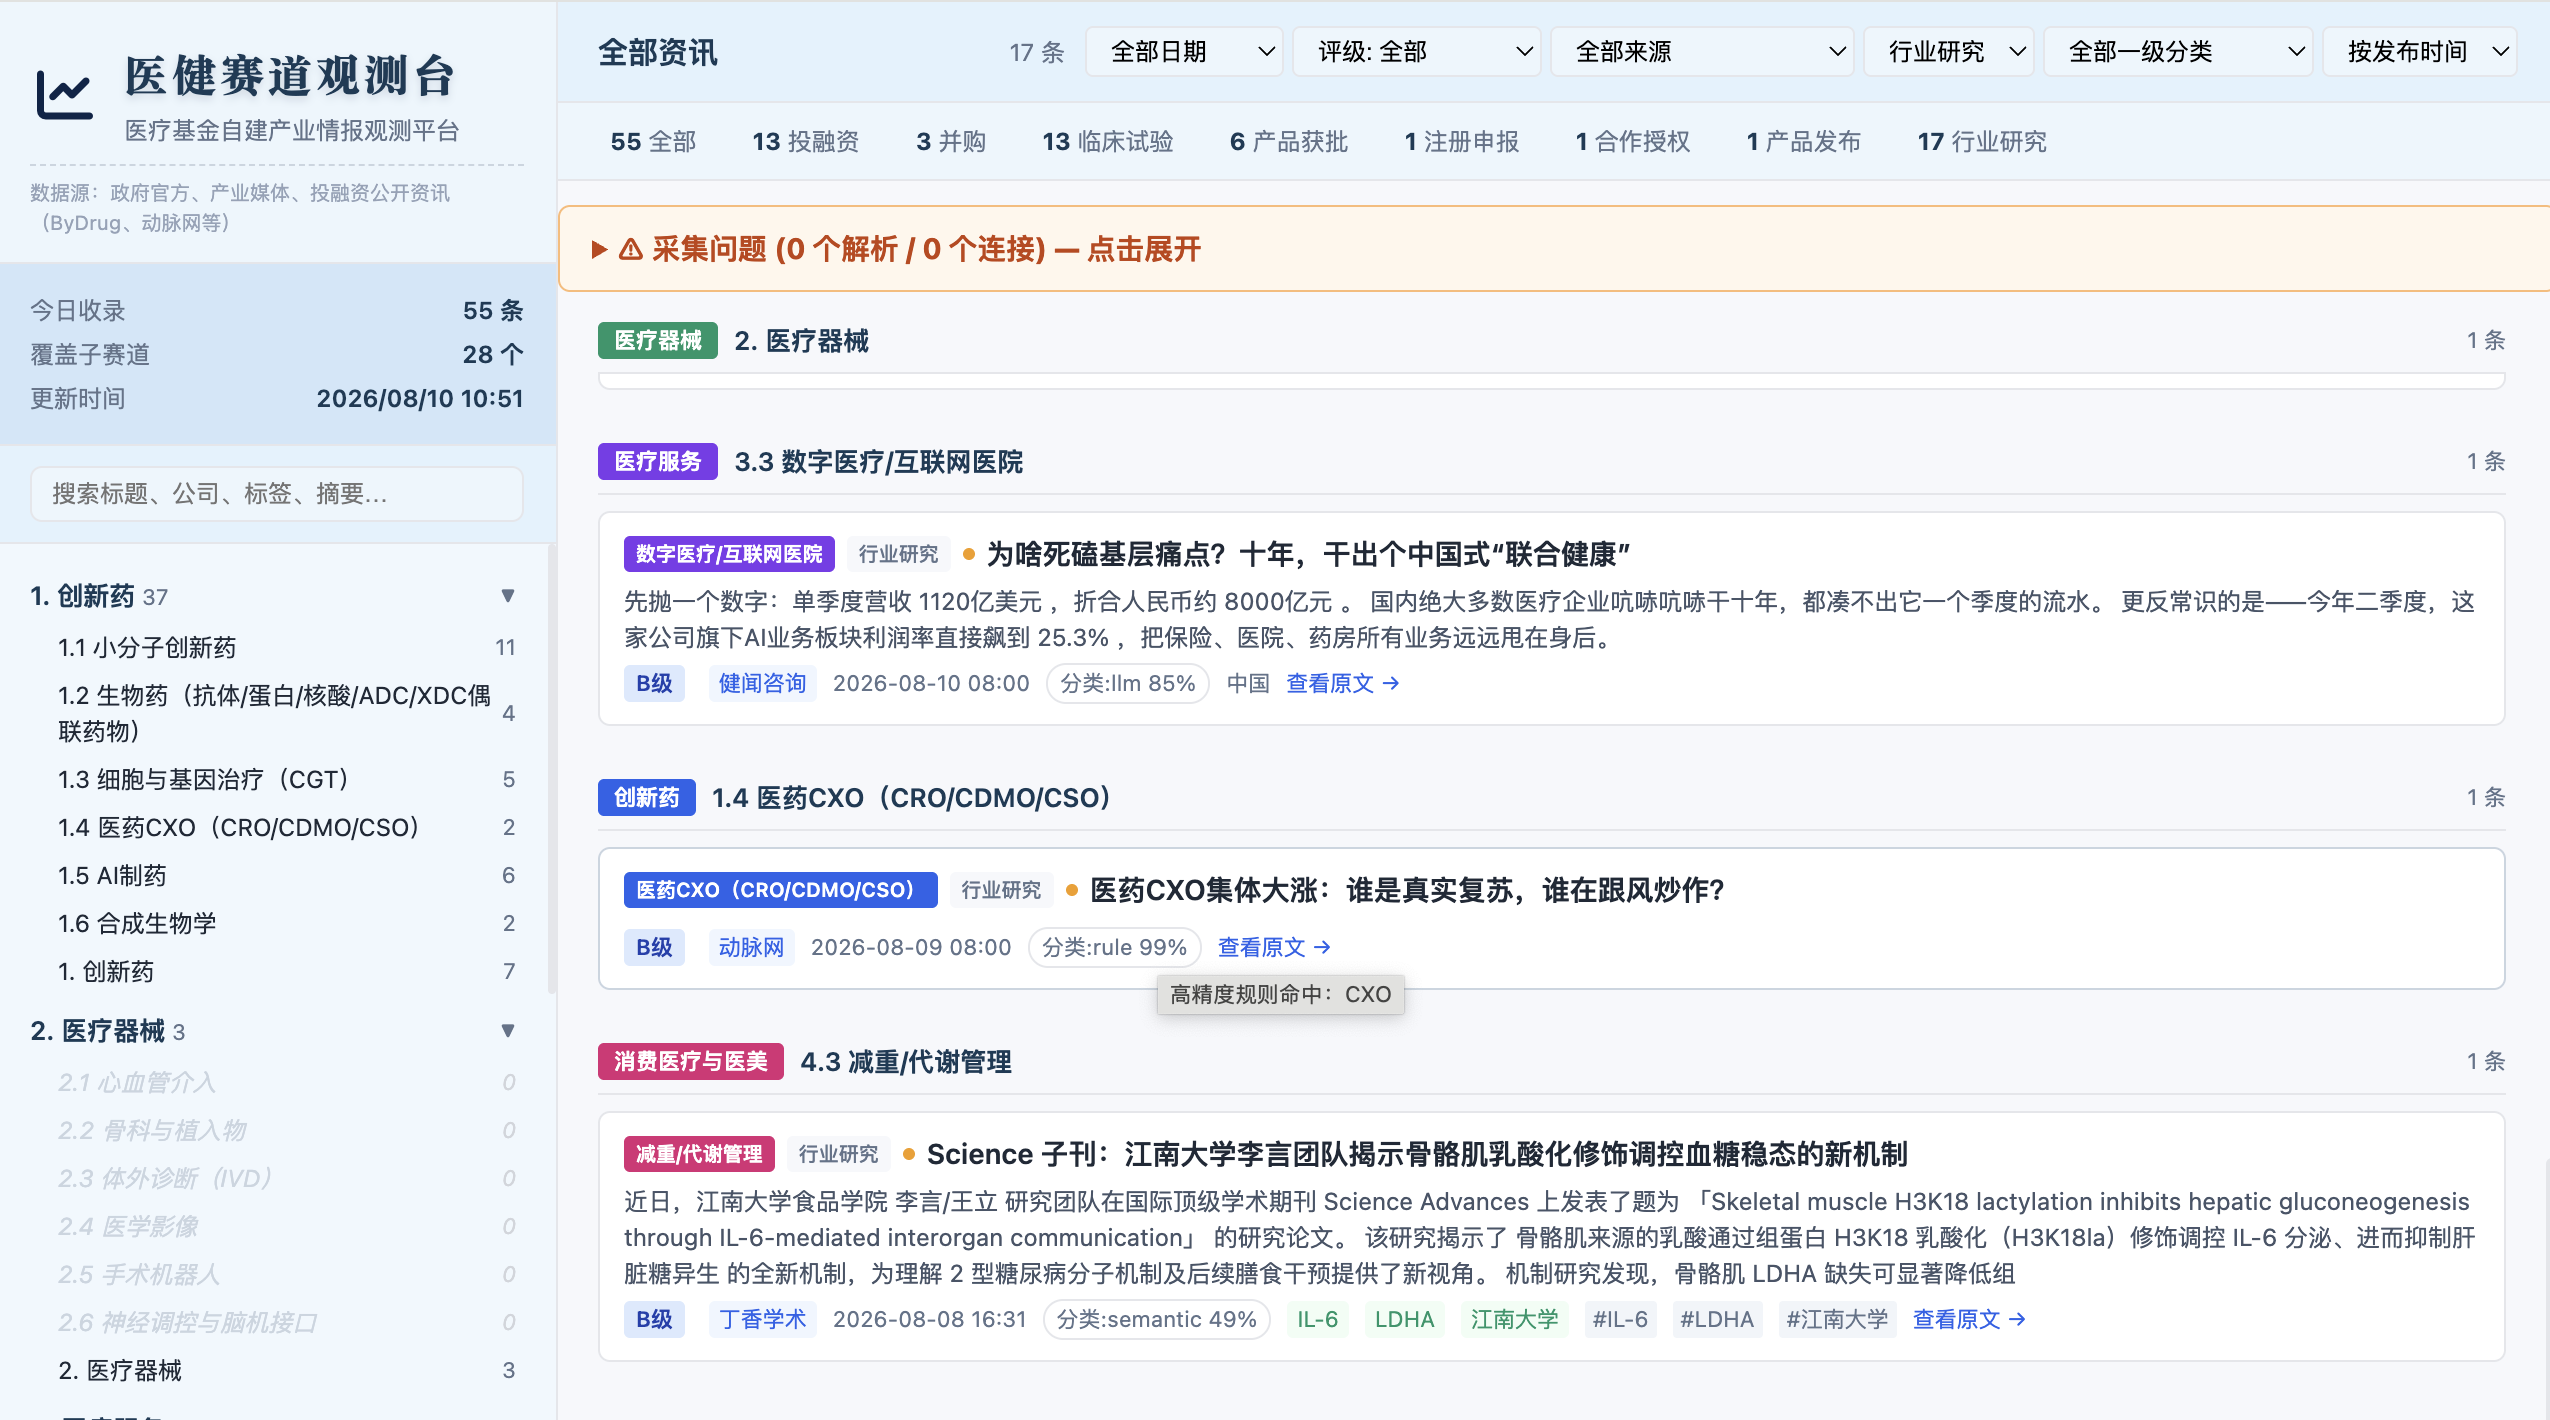Select 1.2 生物药 category in sidebar
2550x1420 pixels.
click(287, 714)
